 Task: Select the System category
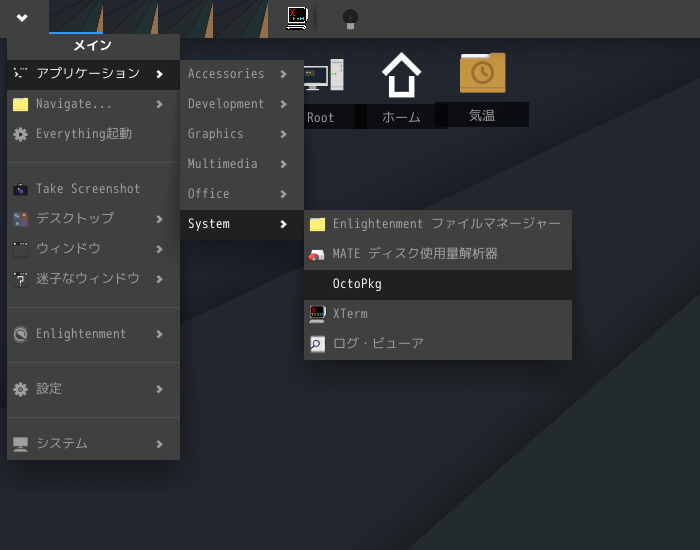click(242, 224)
